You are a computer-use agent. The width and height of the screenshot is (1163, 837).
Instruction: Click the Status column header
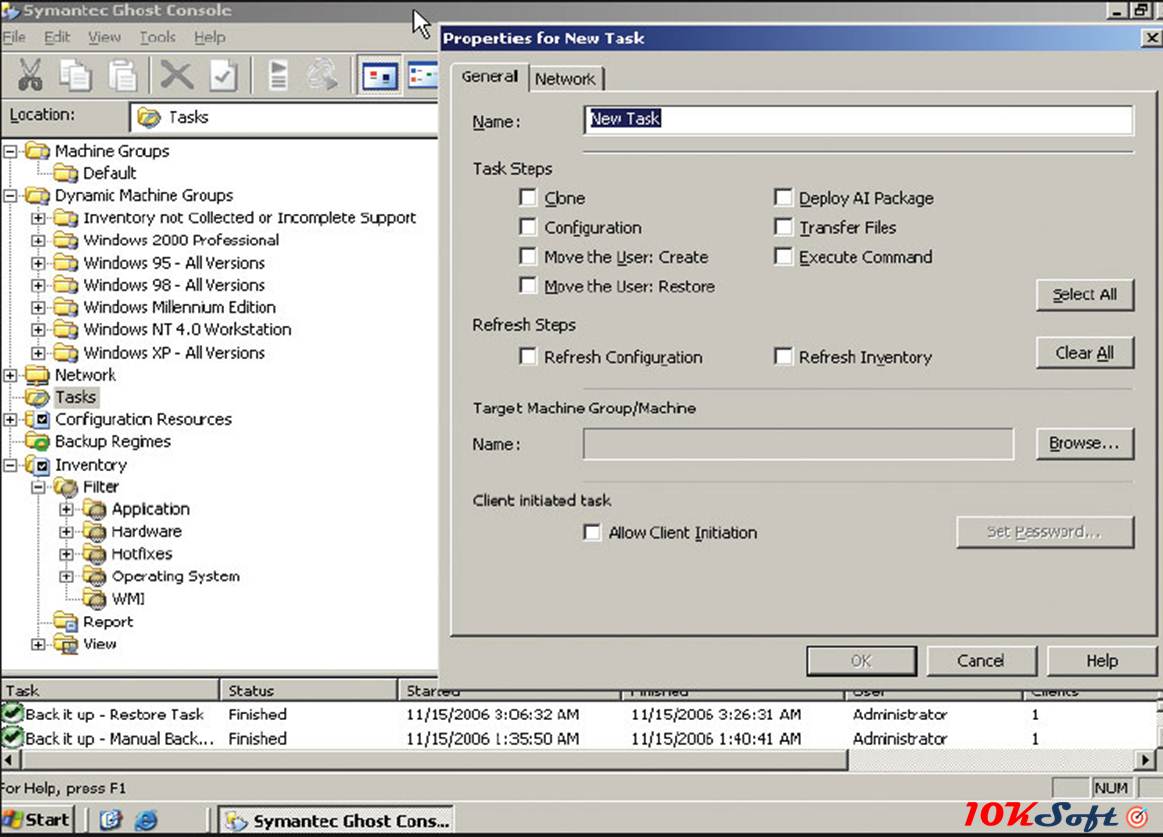[309, 690]
